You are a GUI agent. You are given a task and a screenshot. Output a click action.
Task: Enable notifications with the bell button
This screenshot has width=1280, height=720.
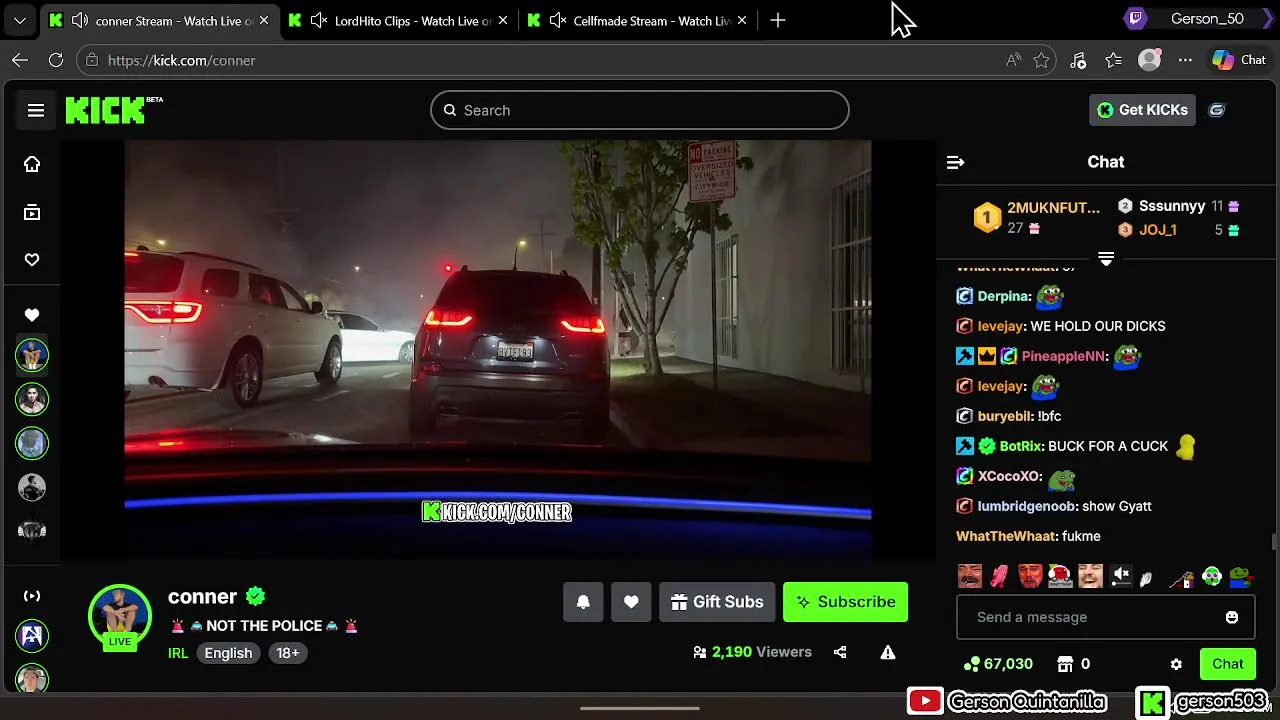pyautogui.click(x=583, y=602)
